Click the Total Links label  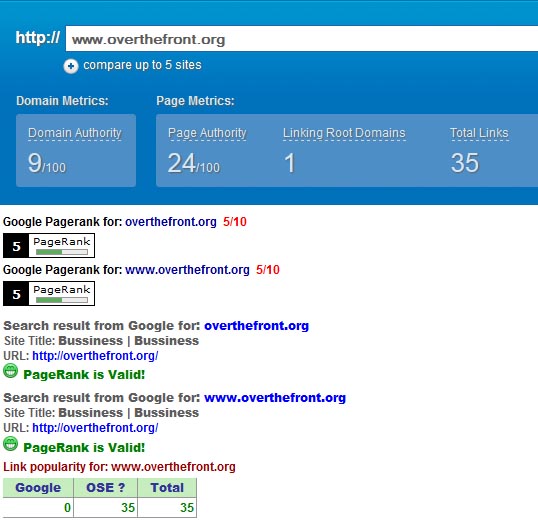point(479,133)
